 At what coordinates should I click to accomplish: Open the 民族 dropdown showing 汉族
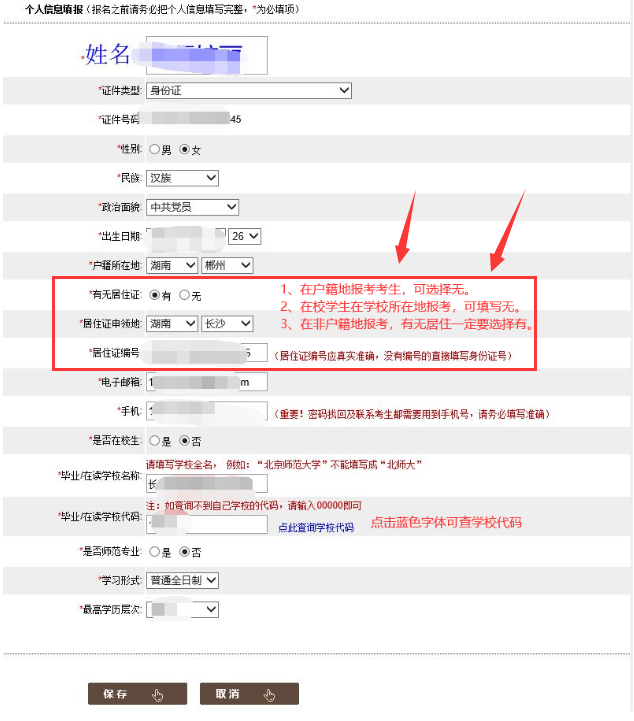pos(182,178)
